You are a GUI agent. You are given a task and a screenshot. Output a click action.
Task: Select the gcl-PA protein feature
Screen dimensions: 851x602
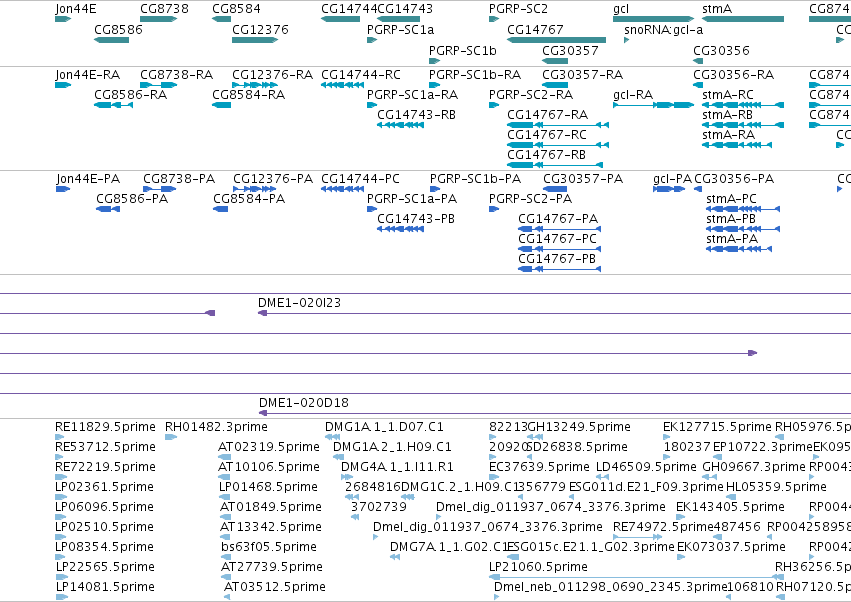coord(669,189)
